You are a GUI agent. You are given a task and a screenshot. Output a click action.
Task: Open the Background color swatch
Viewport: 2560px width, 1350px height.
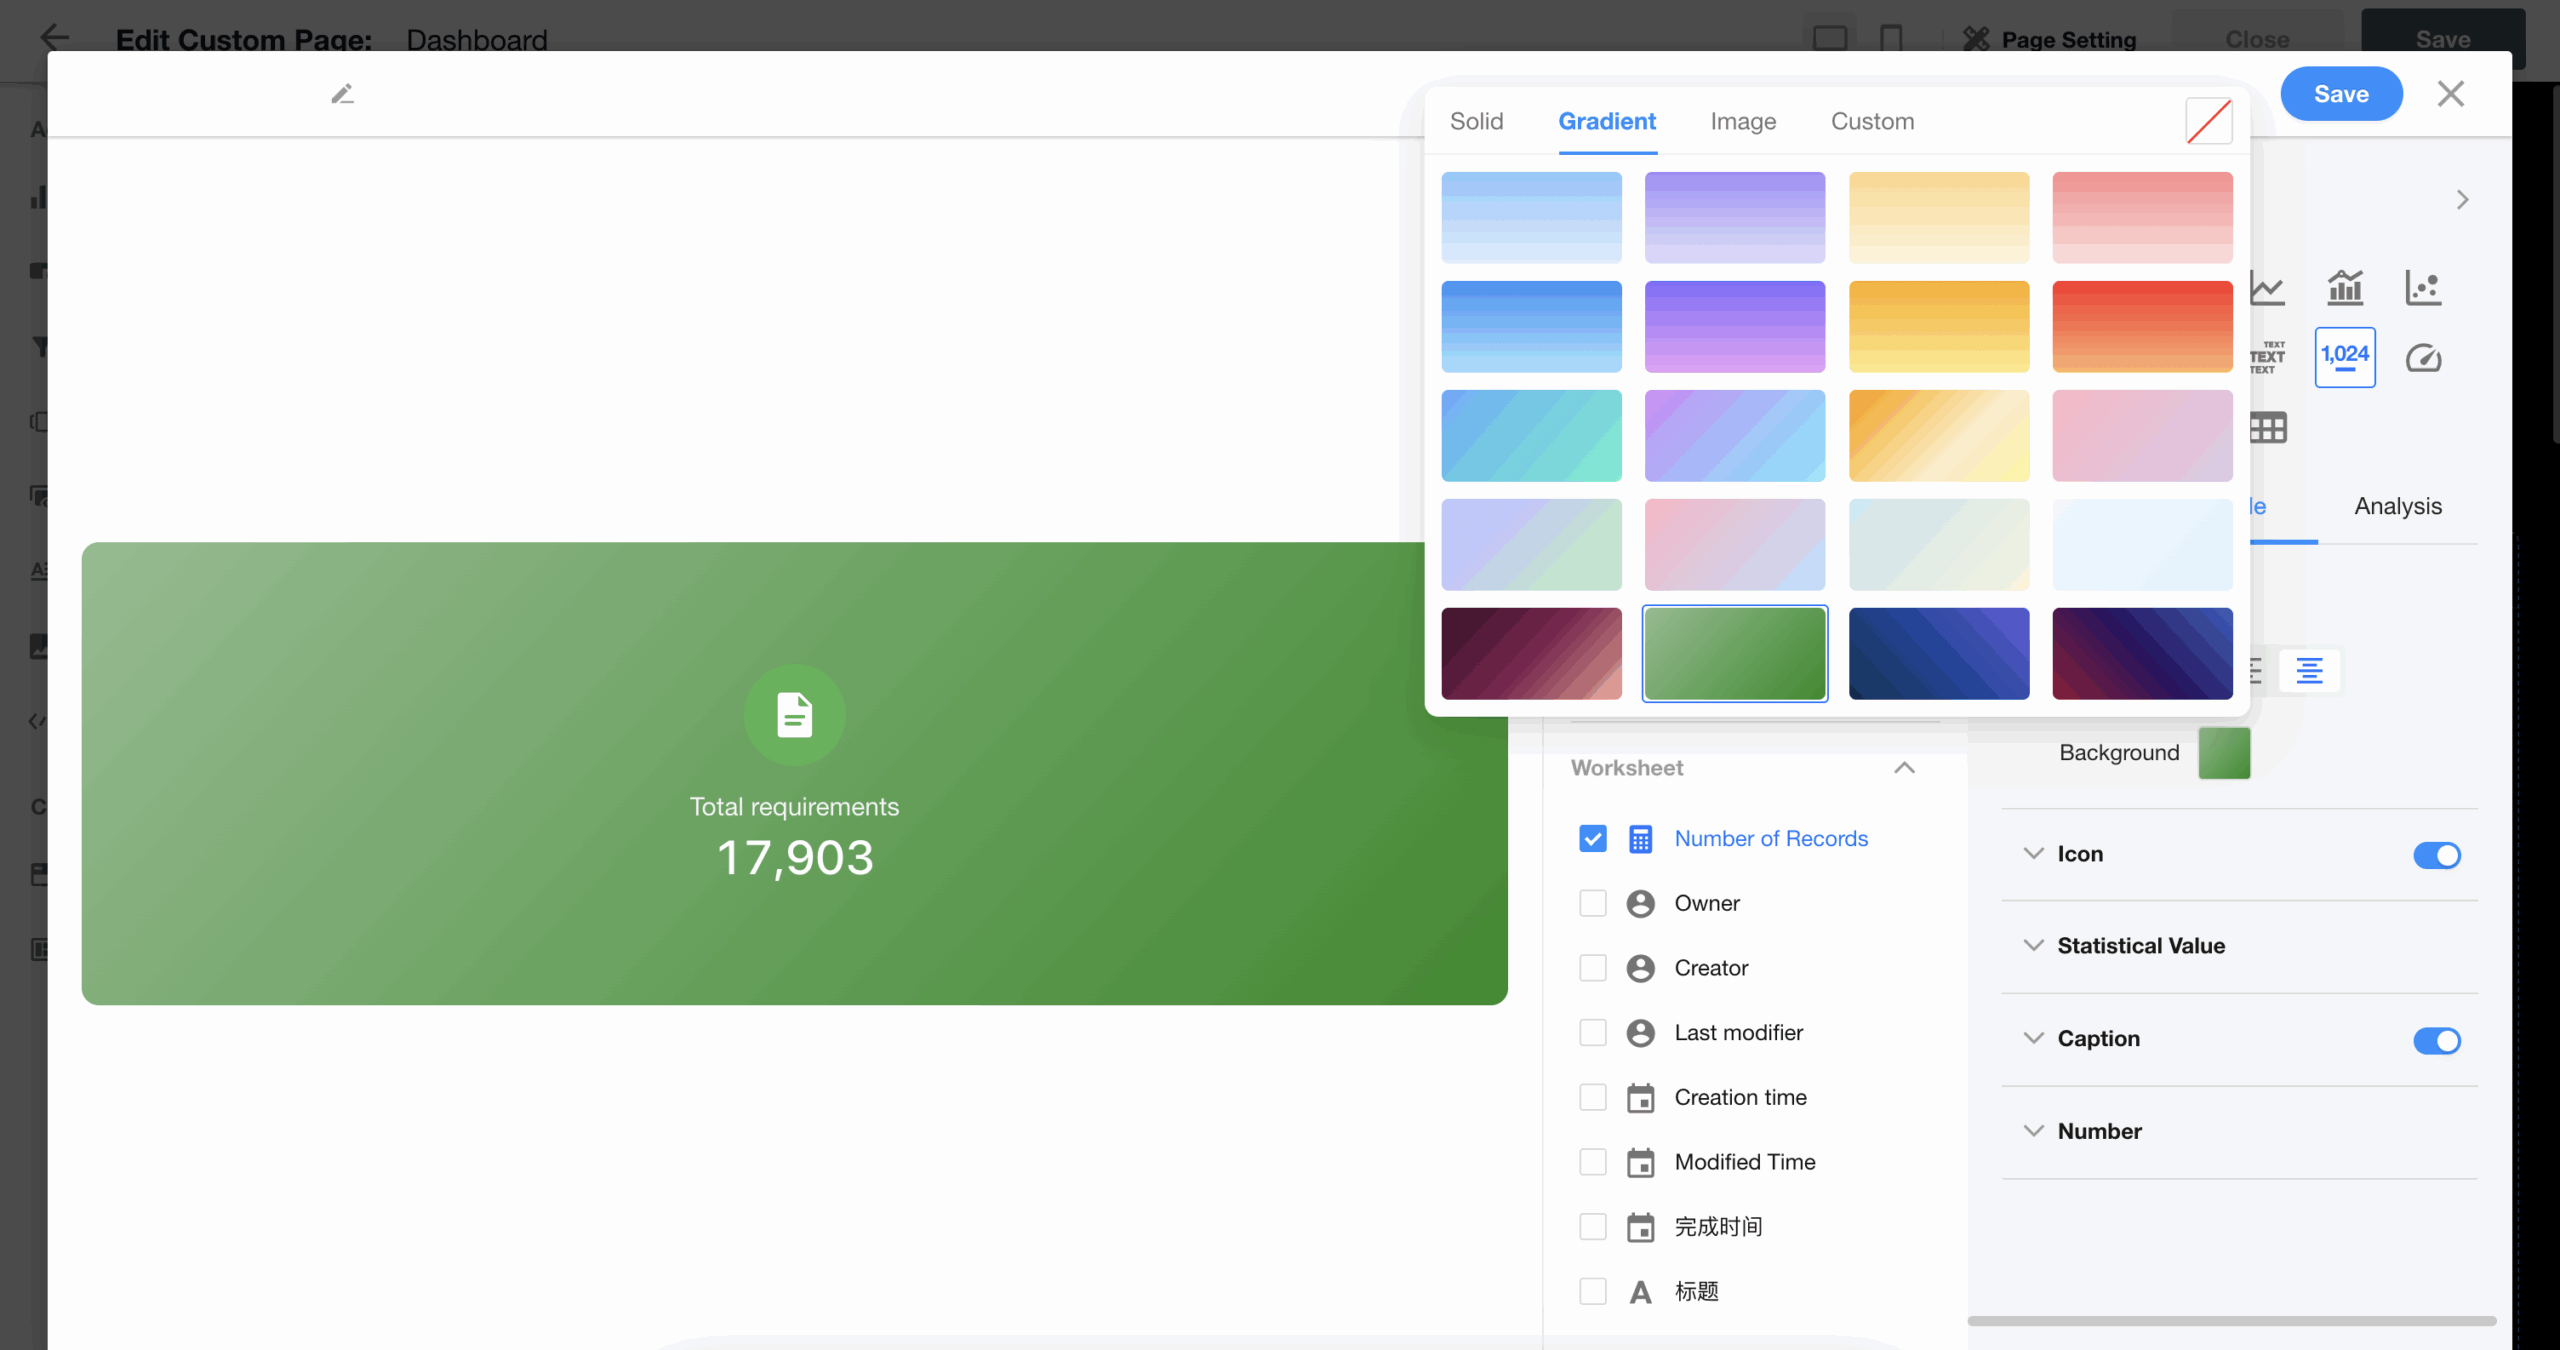(2224, 753)
